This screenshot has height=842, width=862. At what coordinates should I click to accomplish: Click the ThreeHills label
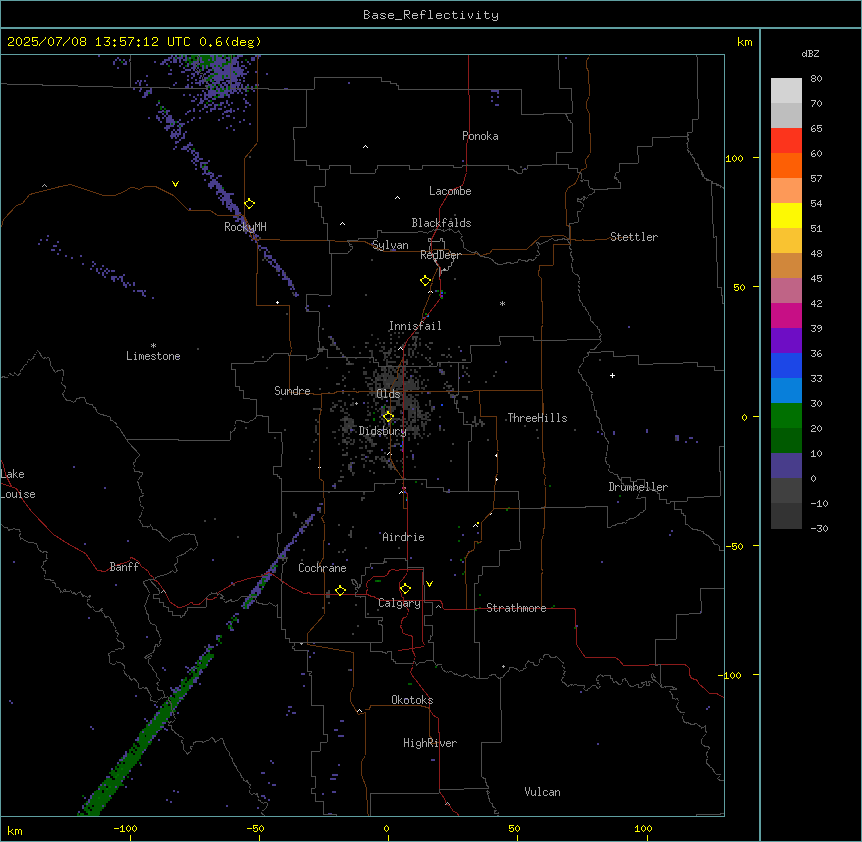tap(537, 418)
